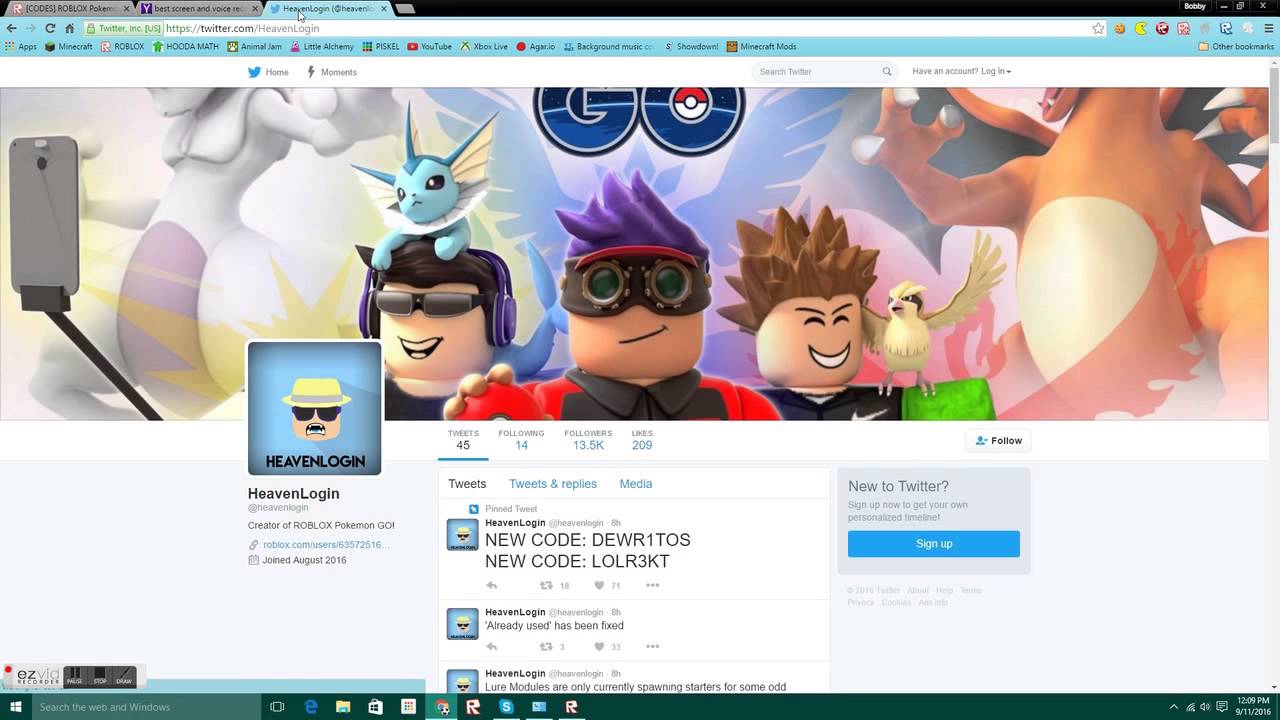
Task: Pause the ezvid recording
Action: (x=74, y=676)
